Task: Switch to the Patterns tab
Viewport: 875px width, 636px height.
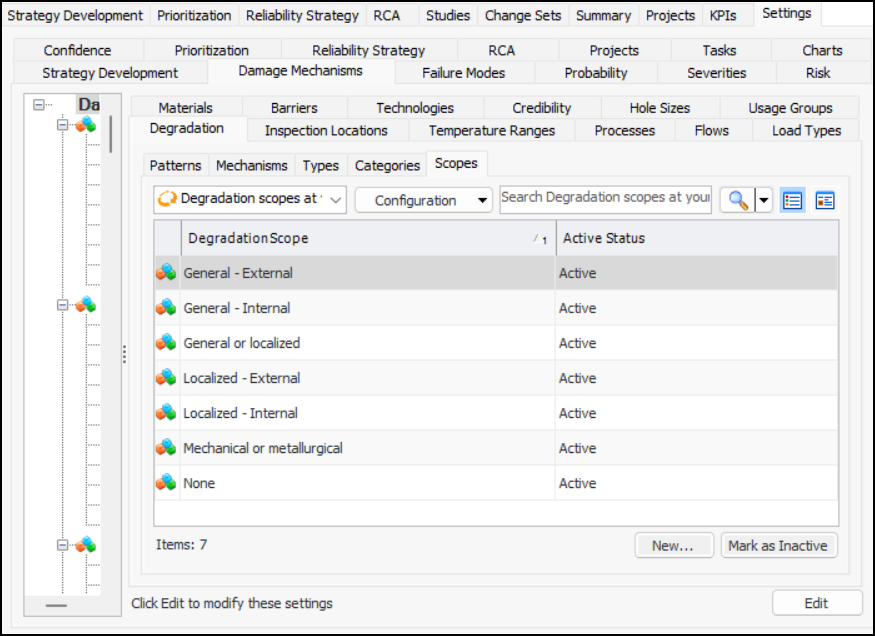Action: [175, 165]
